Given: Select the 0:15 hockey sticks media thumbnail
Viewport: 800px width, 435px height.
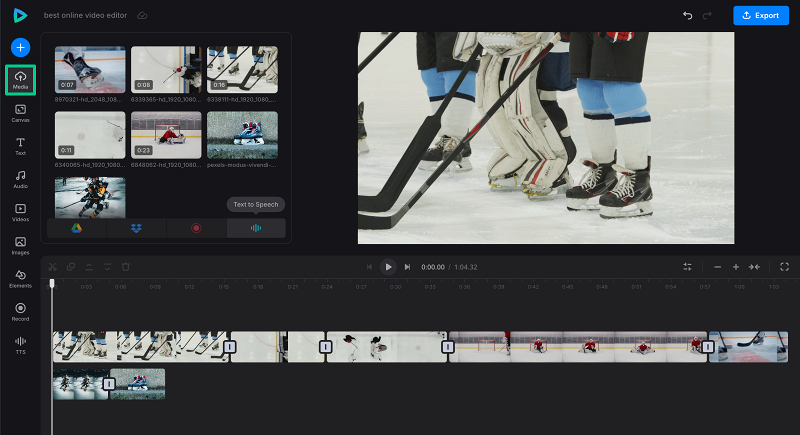Looking at the screenshot, I should click(242, 69).
